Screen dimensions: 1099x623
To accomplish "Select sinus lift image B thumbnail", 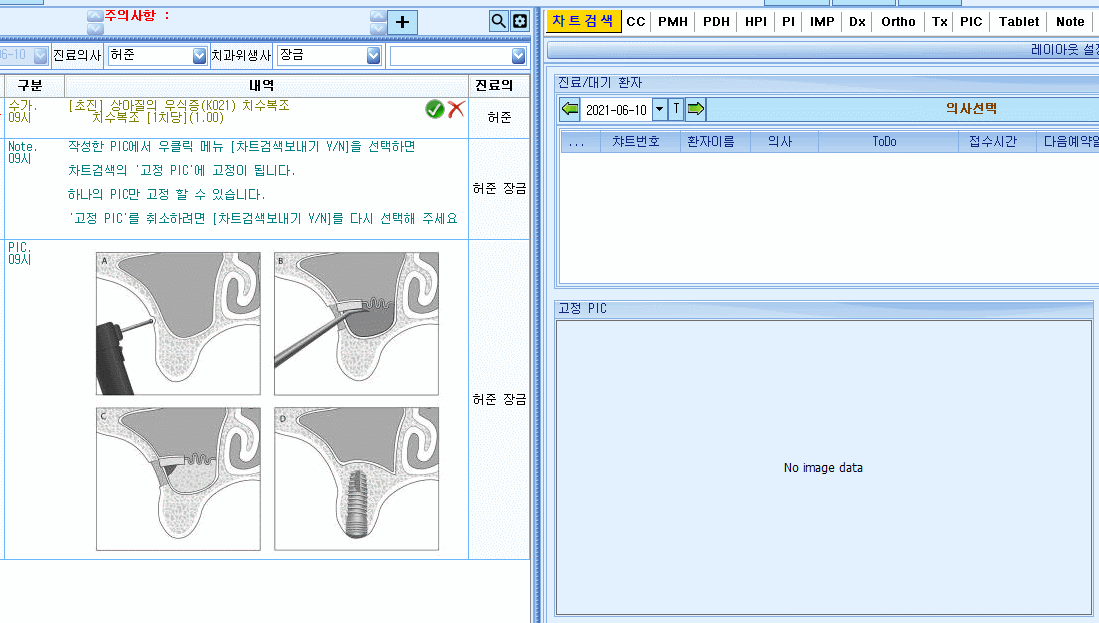I will coord(356,324).
